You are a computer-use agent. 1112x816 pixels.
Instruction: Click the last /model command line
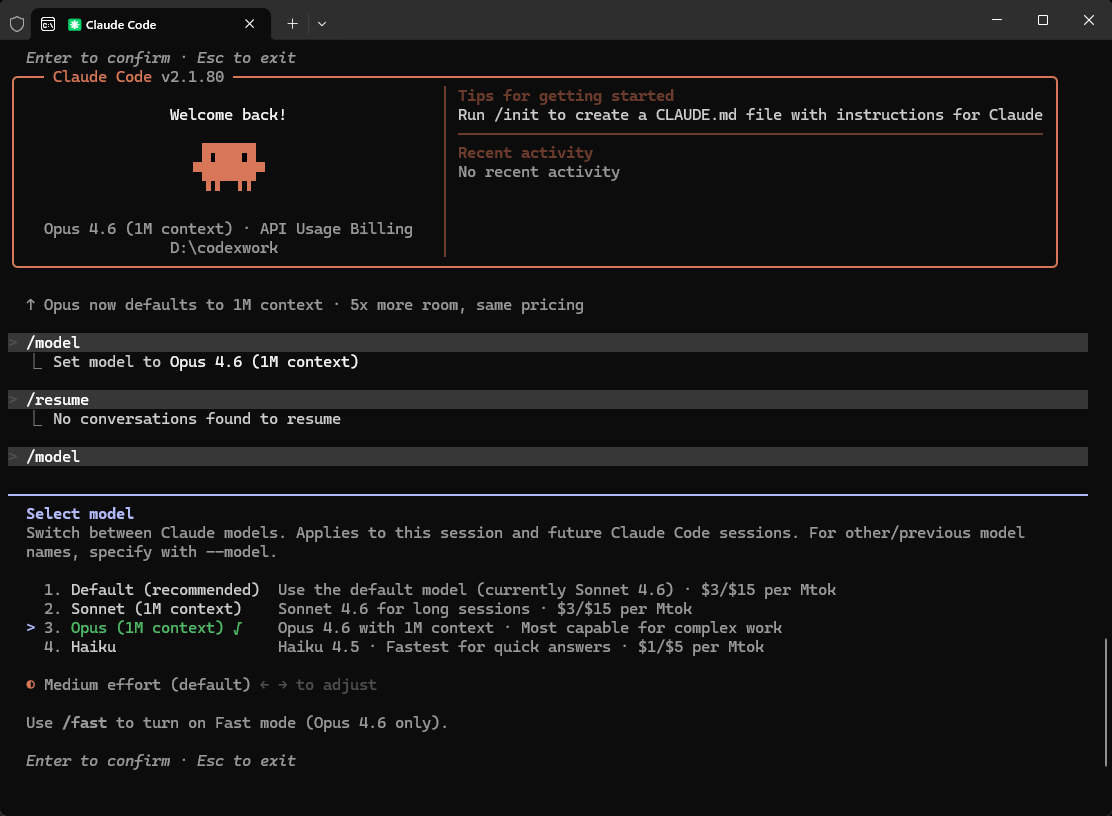(x=547, y=457)
